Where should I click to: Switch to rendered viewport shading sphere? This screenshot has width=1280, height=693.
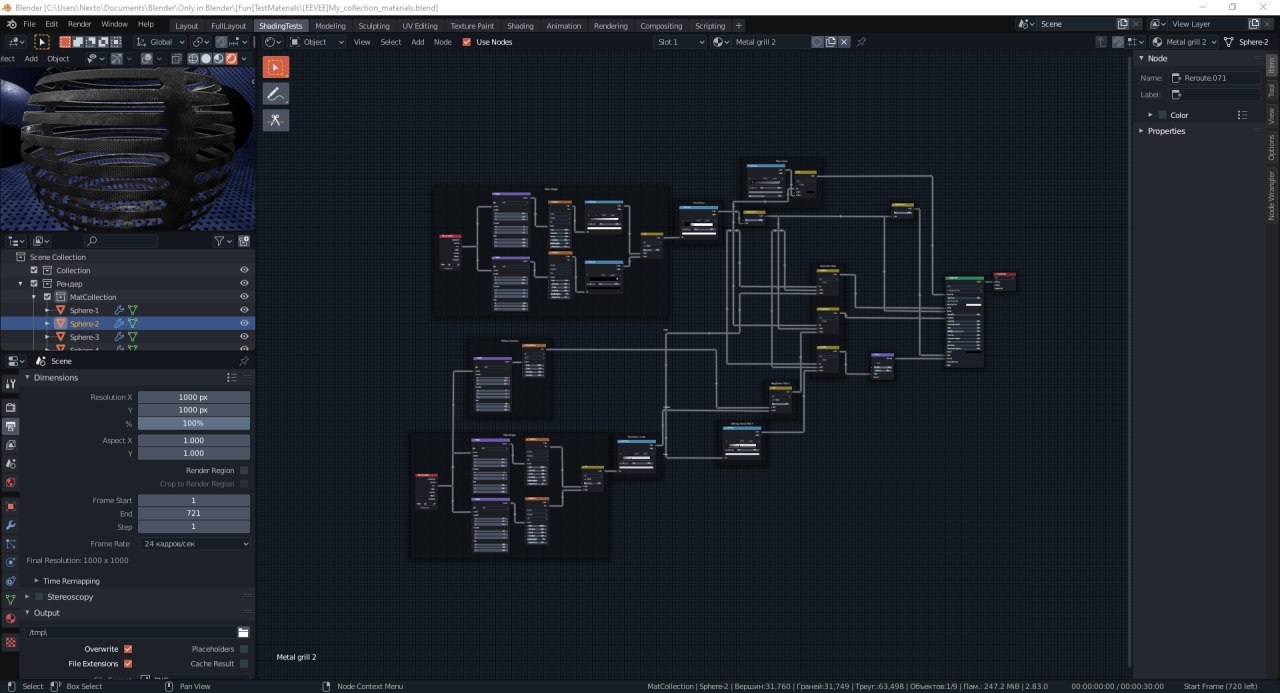click(x=232, y=58)
